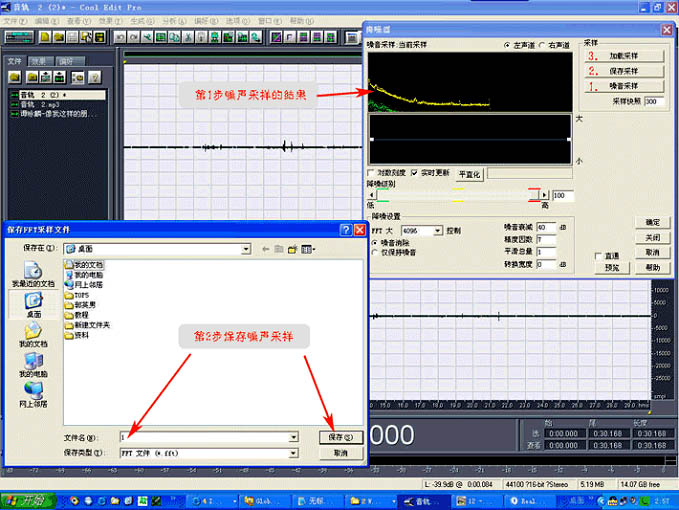Open 我的电脑 place in left sidebar
This screenshot has height=510, width=679.
coord(33,364)
